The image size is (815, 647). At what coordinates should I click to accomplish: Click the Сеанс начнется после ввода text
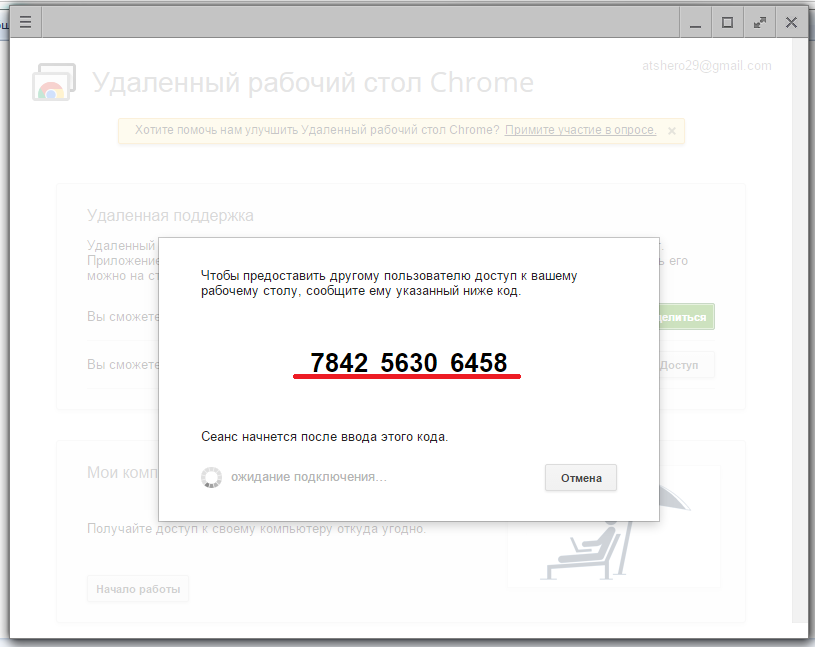point(324,437)
